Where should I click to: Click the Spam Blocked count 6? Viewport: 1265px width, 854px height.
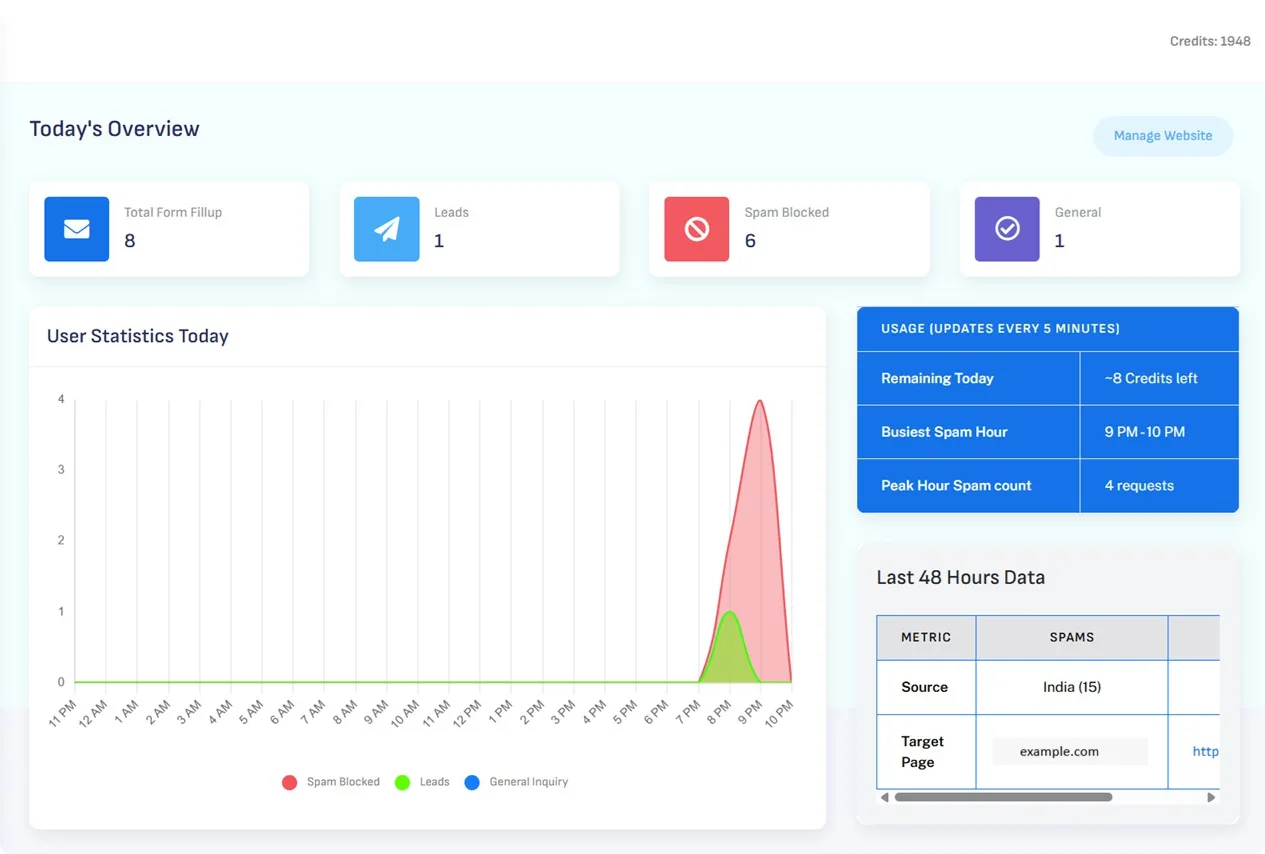coord(750,241)
